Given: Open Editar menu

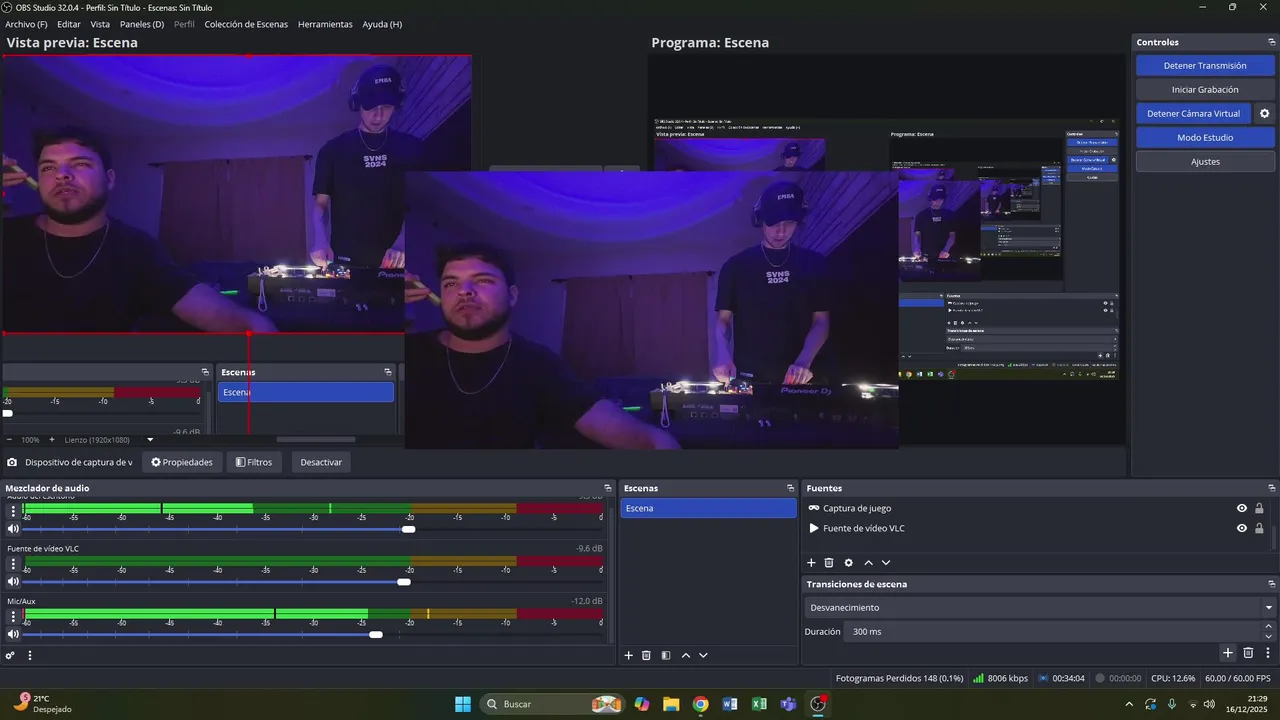Looking at the screenshot, I should 69,24.
